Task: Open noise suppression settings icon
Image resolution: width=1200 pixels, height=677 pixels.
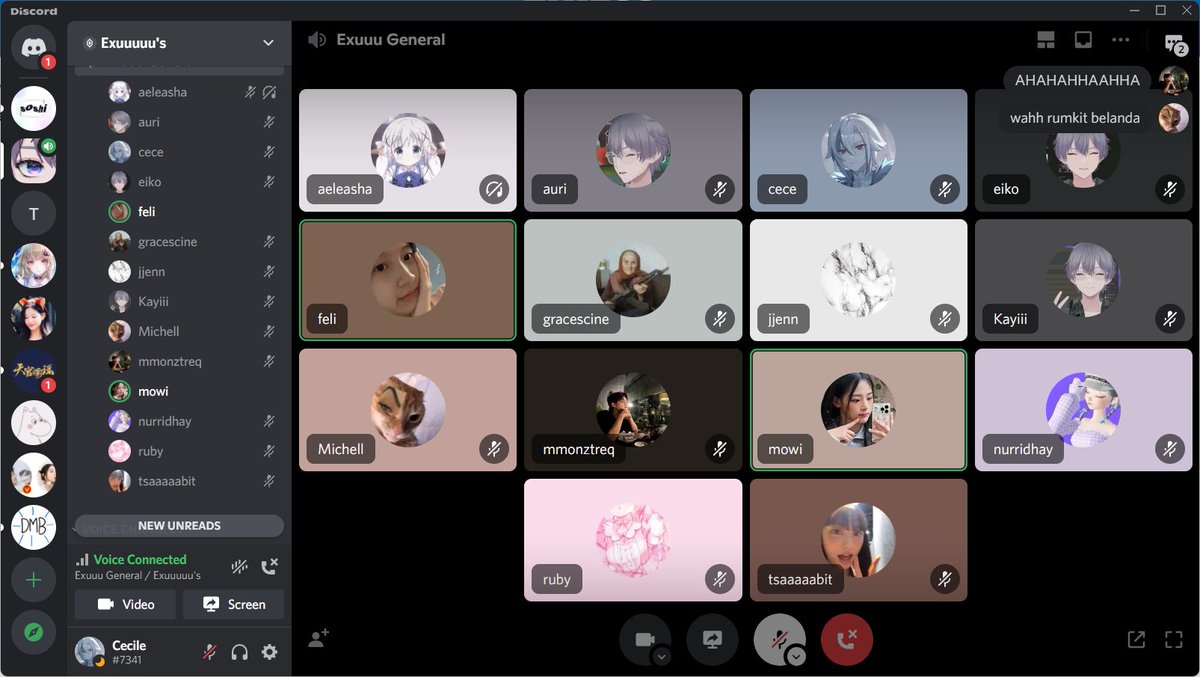Action: (x=239, y=567)
